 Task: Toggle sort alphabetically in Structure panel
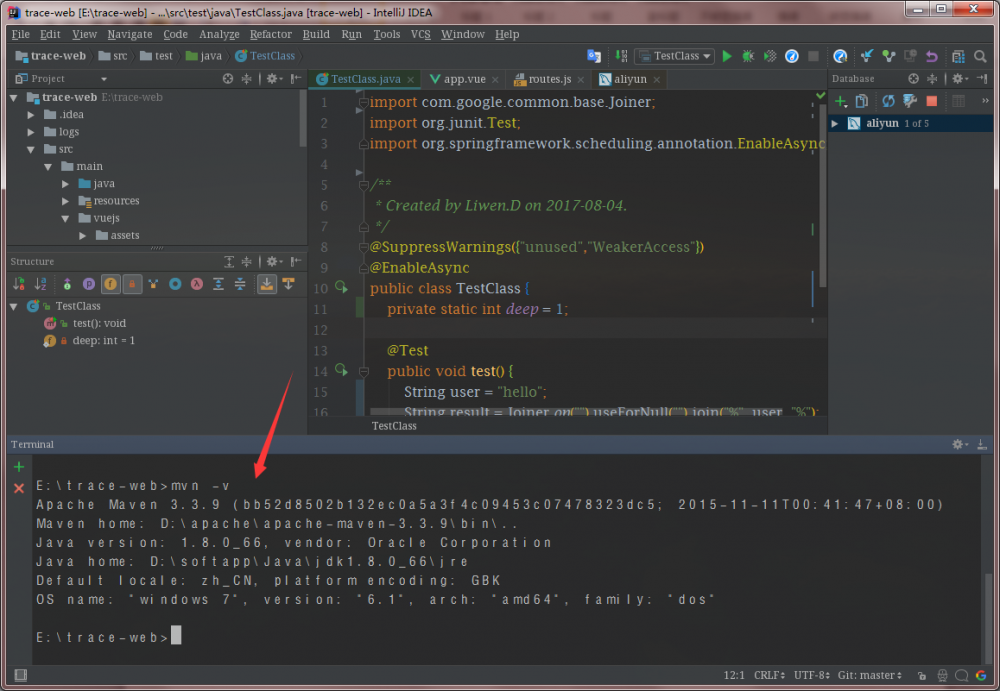pyautogui.click(x=39, y=286)
